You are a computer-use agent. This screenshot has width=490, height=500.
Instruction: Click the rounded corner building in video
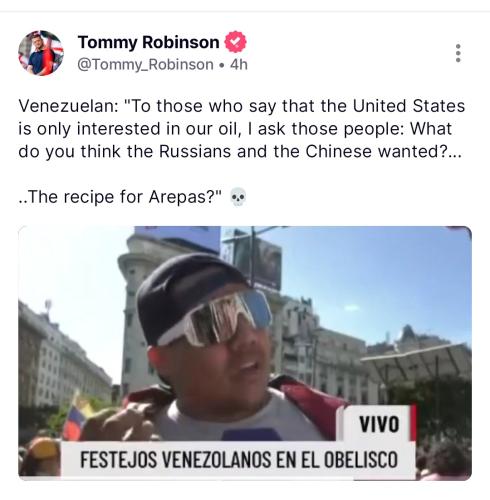click(140, 310)
